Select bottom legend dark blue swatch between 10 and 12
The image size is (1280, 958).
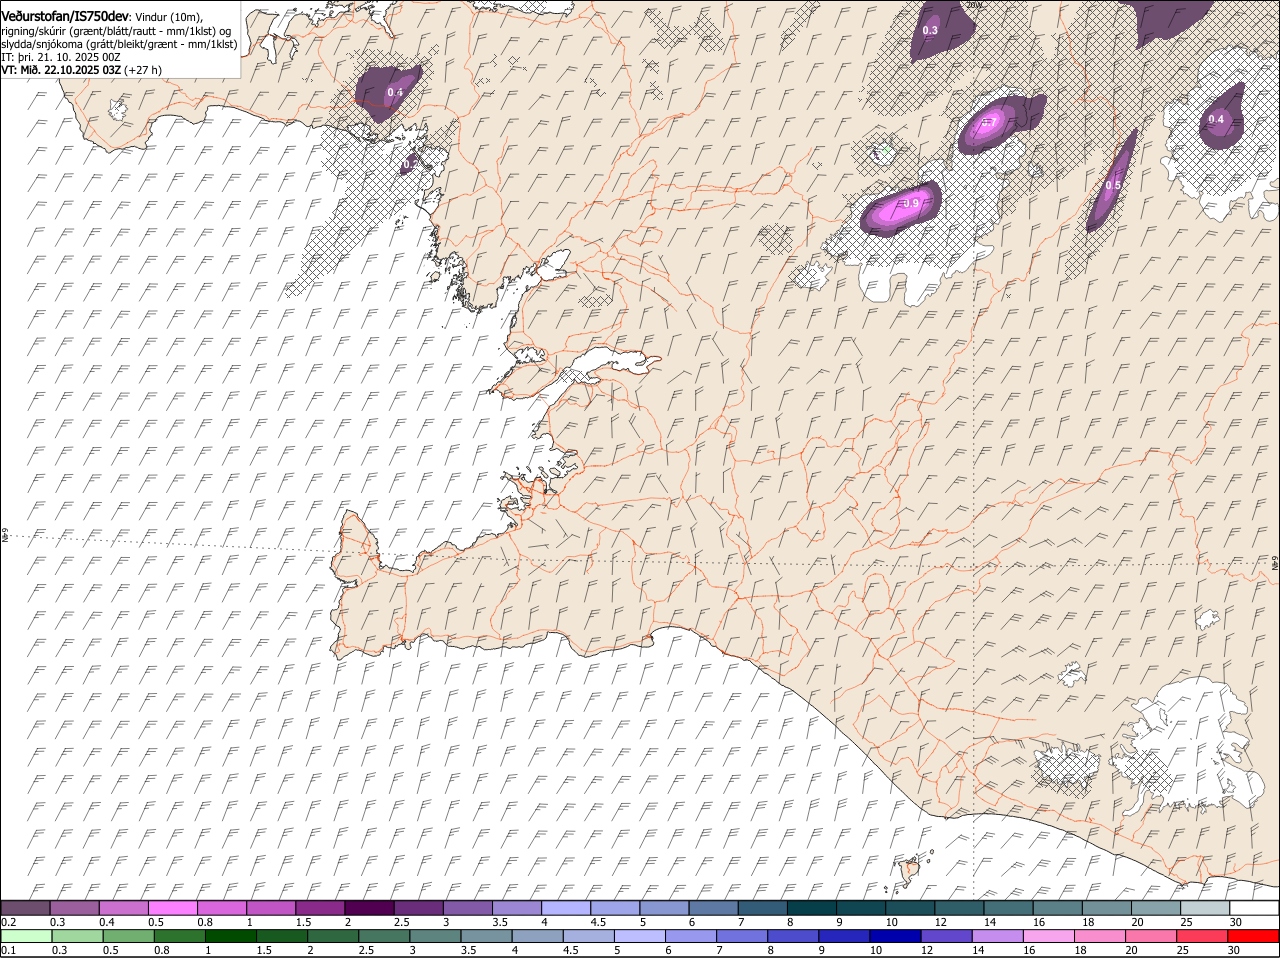pos(896,936)
